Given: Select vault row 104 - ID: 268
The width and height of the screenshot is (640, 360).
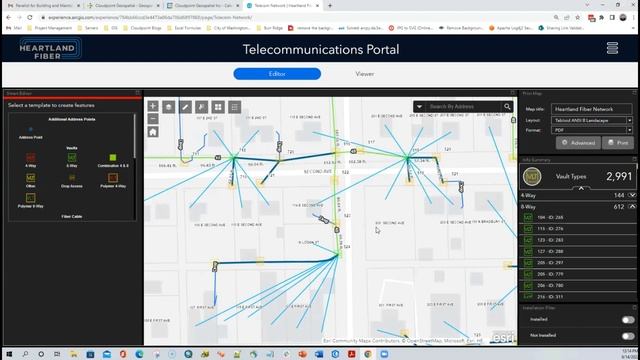Looking at the screenshot, I should pos(579,218).
